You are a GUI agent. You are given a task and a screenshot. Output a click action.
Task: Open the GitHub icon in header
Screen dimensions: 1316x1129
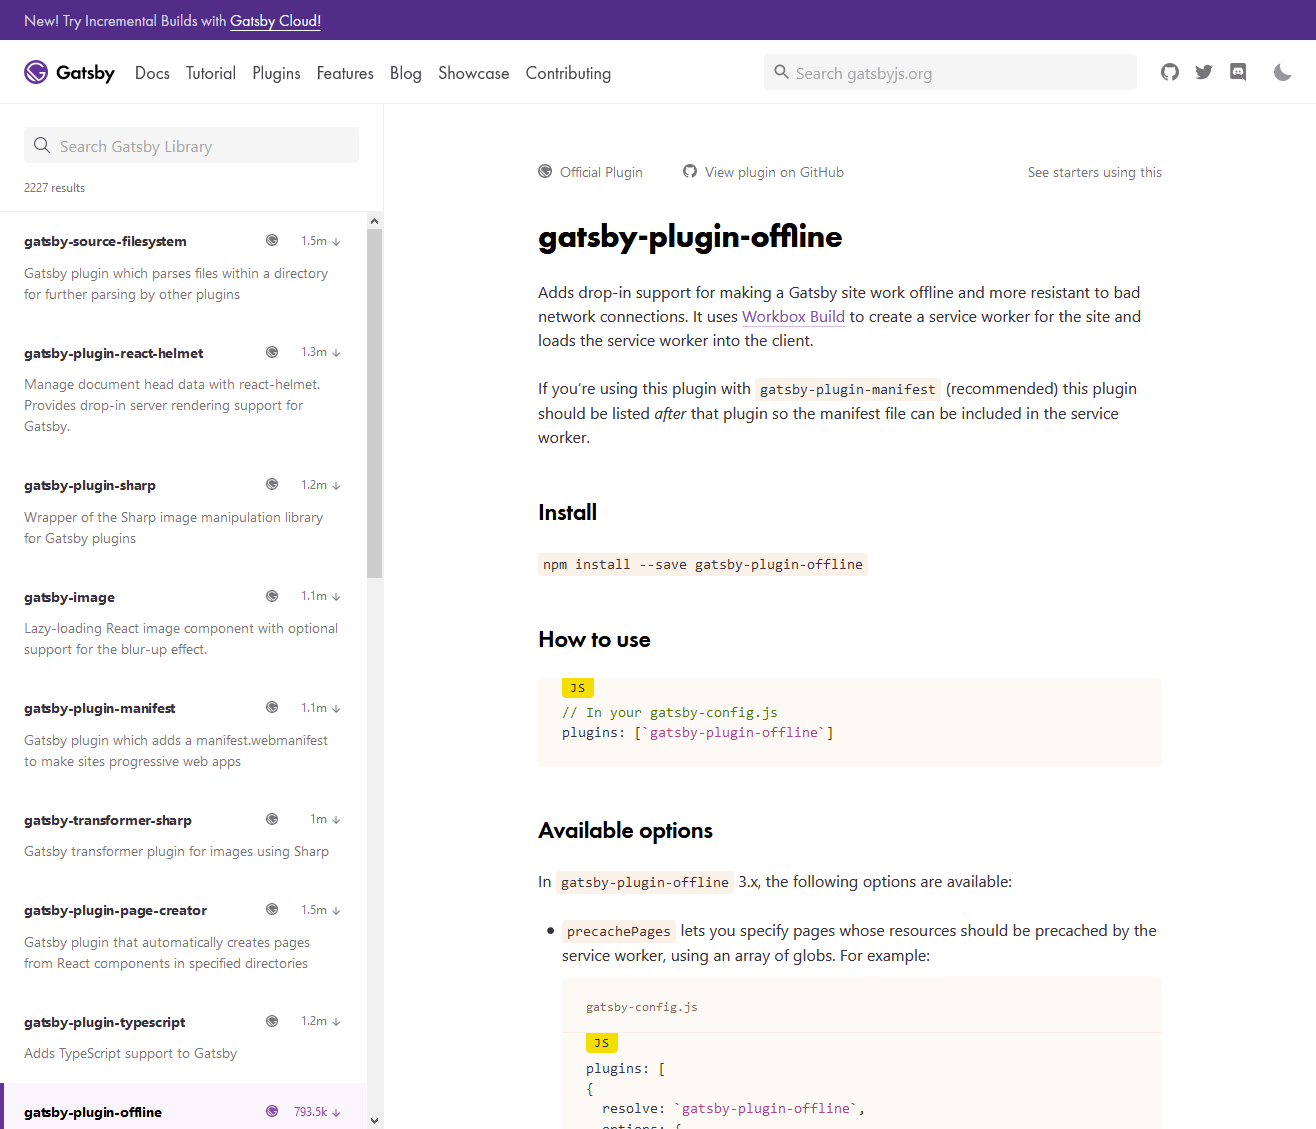point(1170,72)
